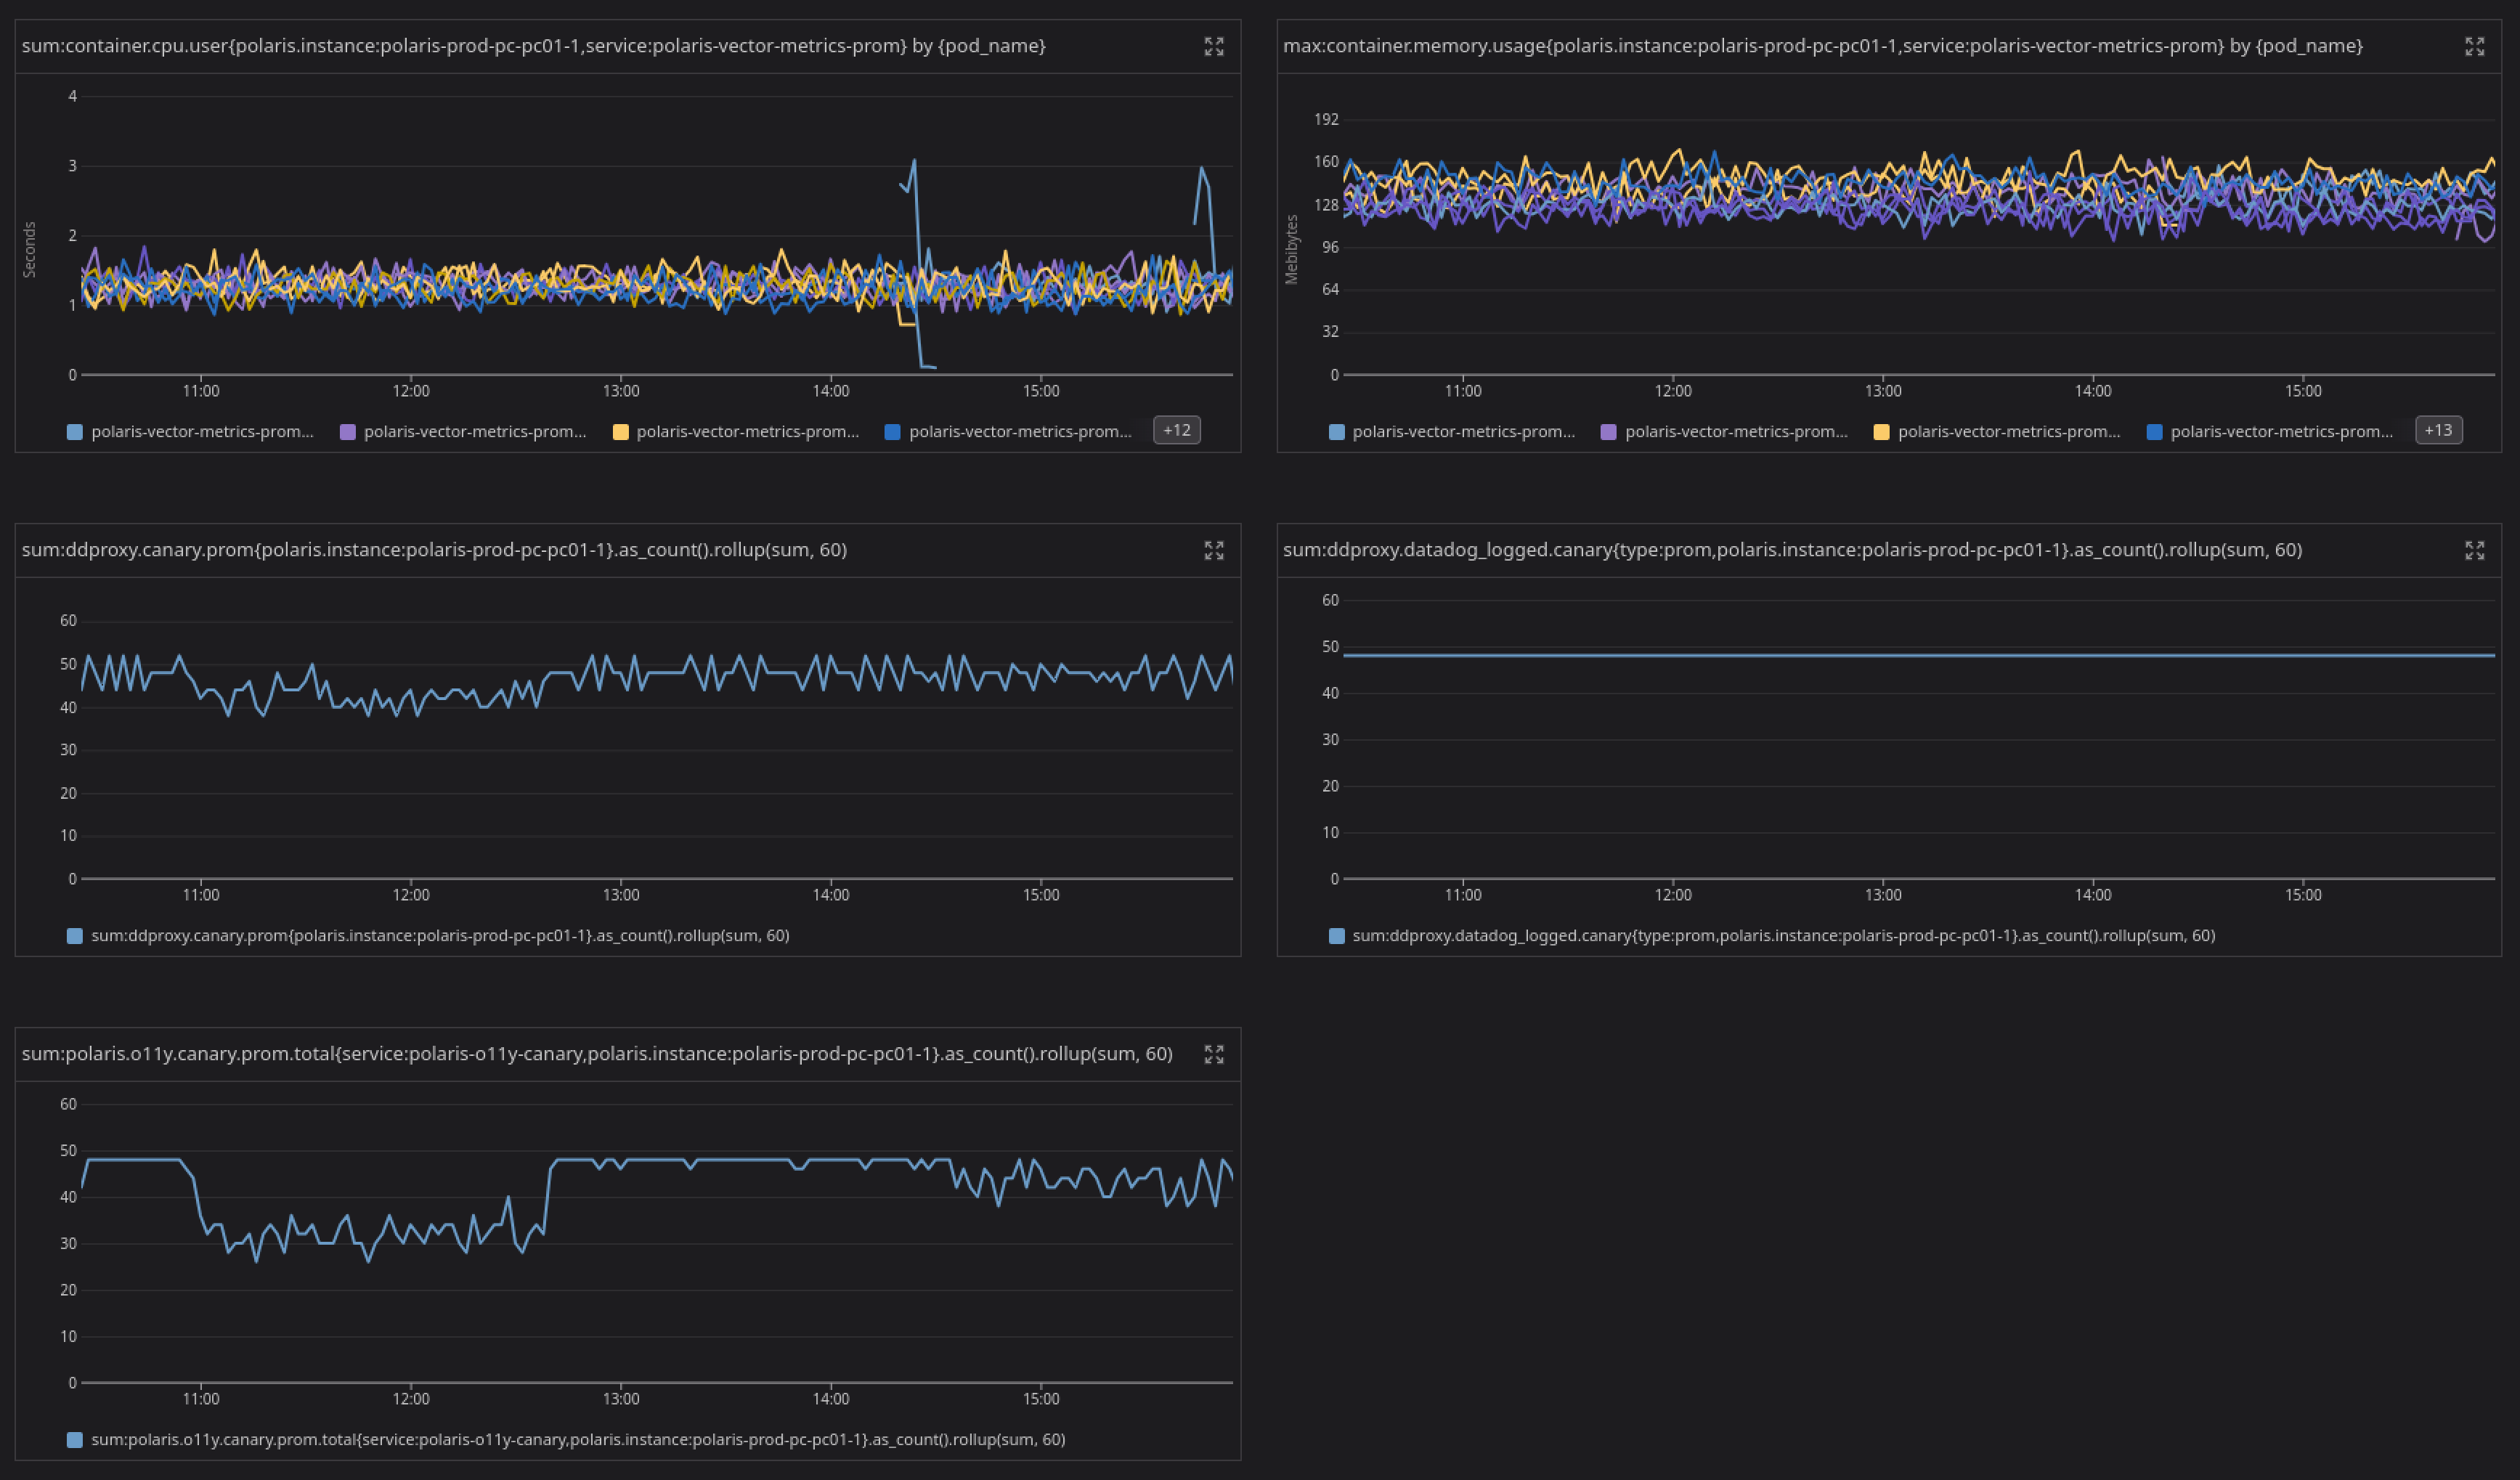This screenshot has width=2520, height=1480.
Task: Click the ddproxy.canary.prom legend text
Action: [x=439, y=935]
